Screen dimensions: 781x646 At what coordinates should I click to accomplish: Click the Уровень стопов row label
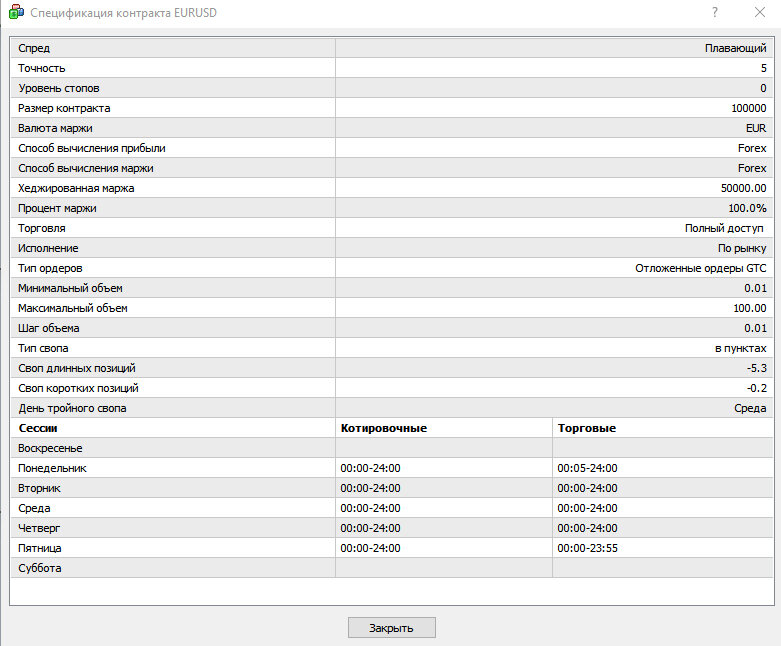(x=59, y=88)
